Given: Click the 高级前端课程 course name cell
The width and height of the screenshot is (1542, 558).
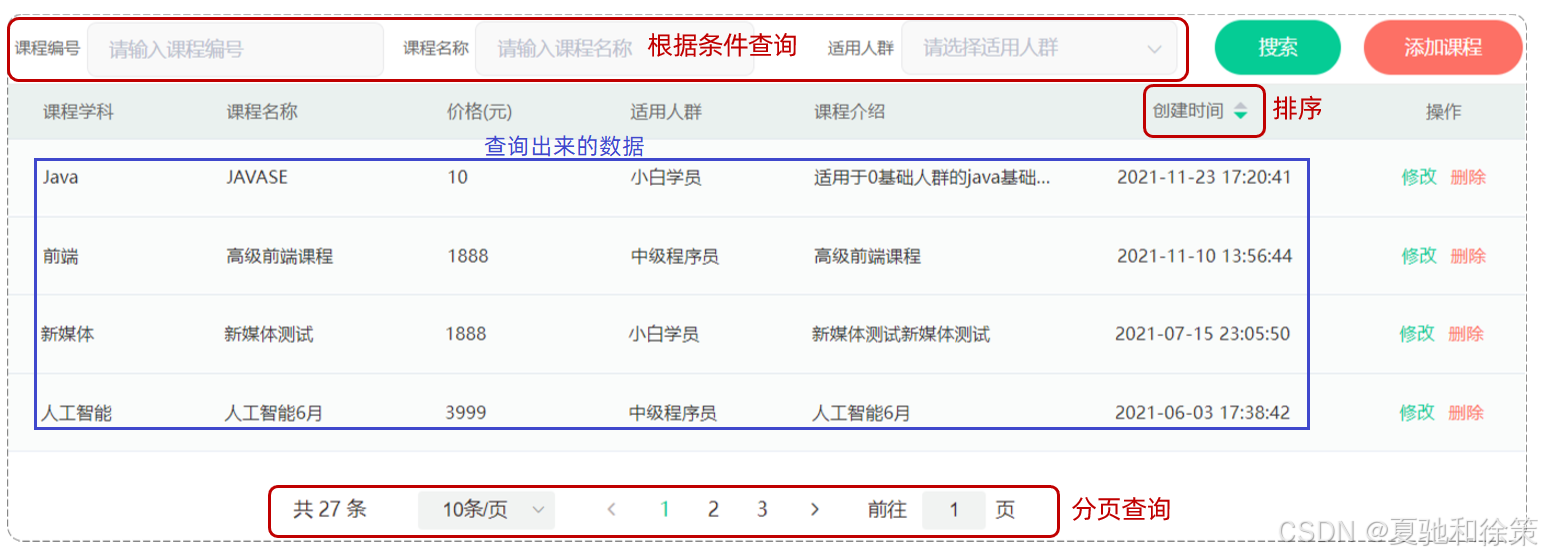Looking at the screenshot, I should pyautogui.click(x=279, y=256).
